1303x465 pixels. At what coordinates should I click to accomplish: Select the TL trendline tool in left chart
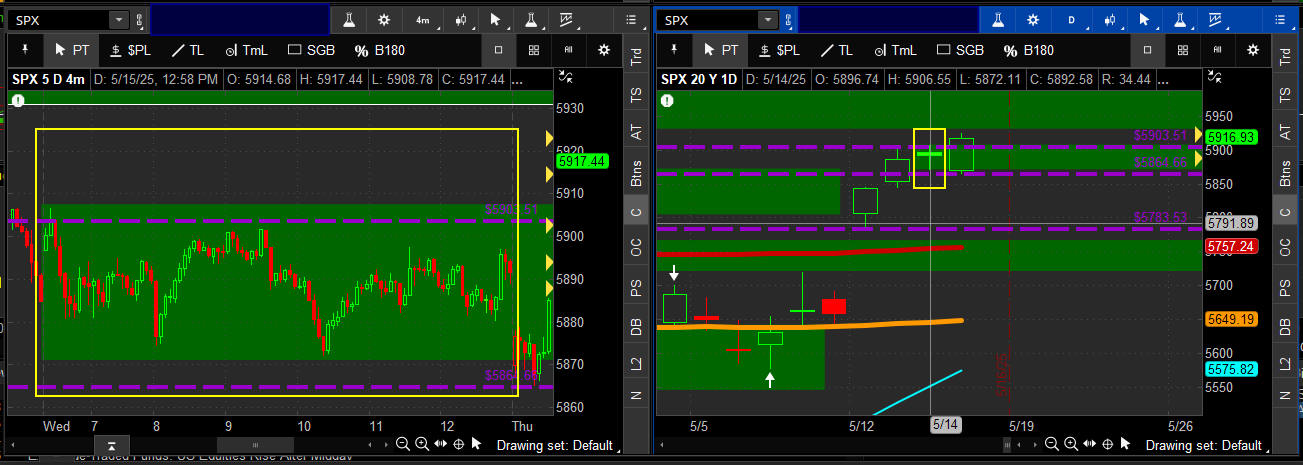pyautogui.click(x=190, y=50)
